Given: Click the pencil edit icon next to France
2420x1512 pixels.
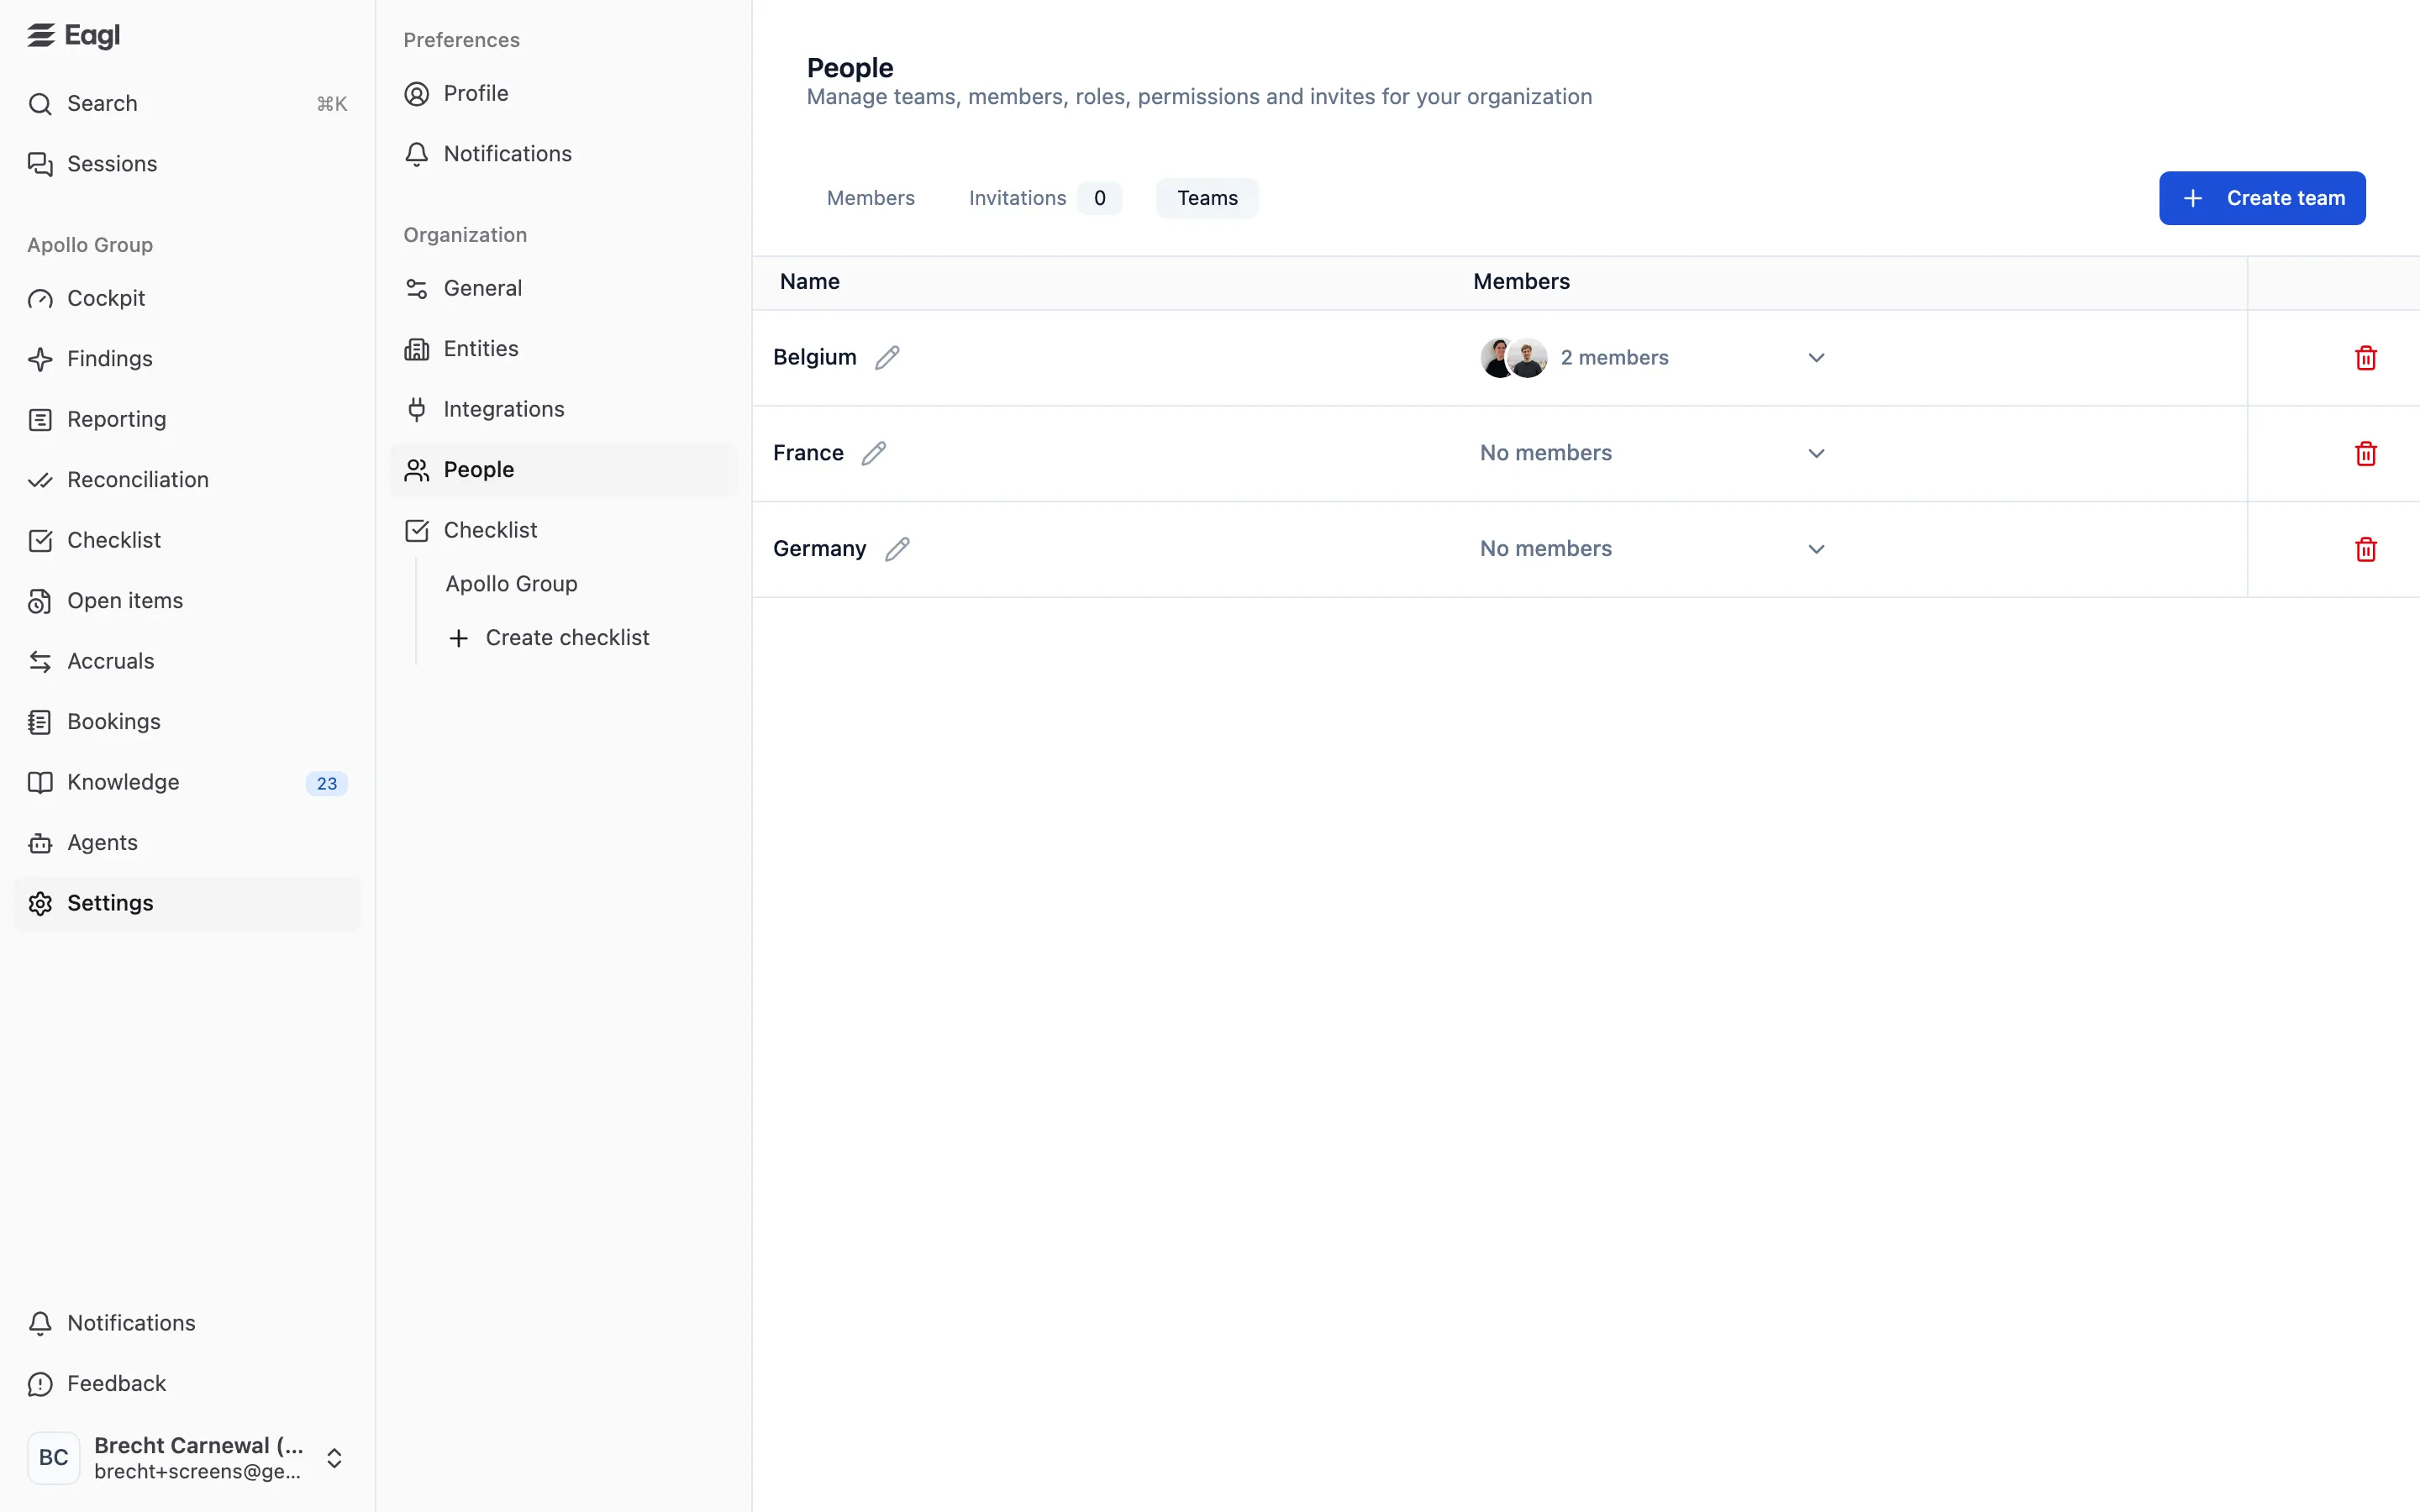Looking at the screenshot, I should tap(874, 454).
